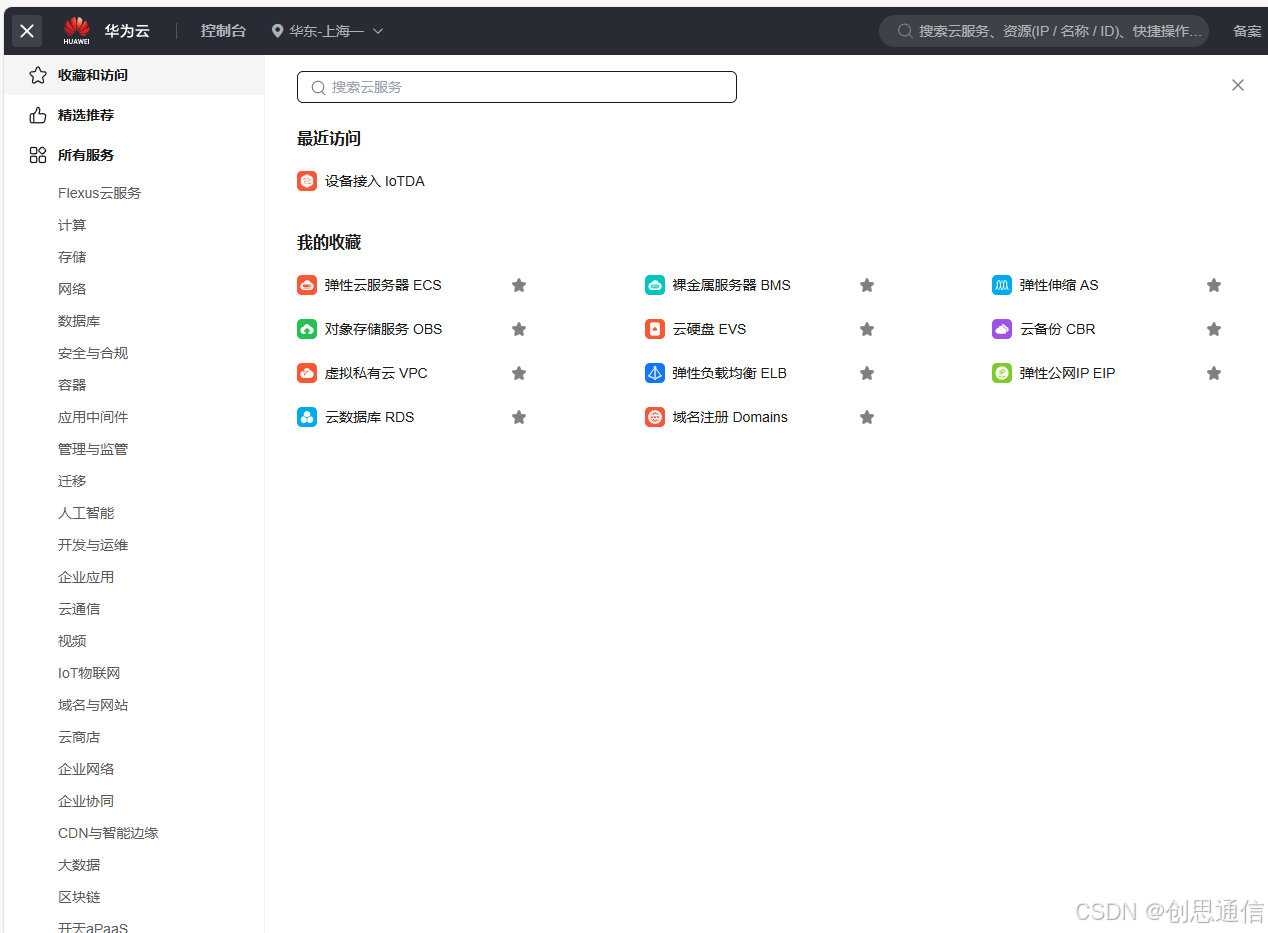Click the star icon beside 收藏和访问
1268x933 pixels.
point(38,75)
